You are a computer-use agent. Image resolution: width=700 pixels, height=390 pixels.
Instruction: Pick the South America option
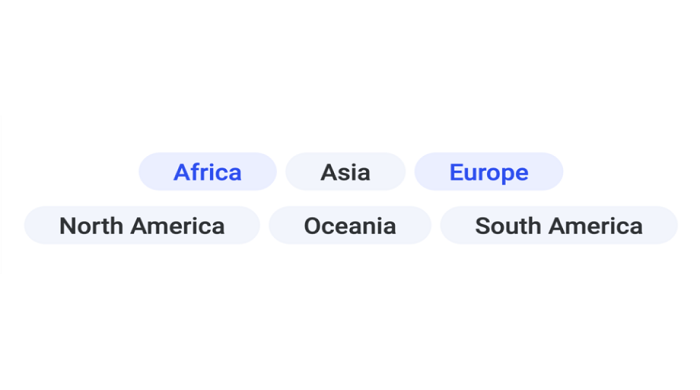(559, 225)
